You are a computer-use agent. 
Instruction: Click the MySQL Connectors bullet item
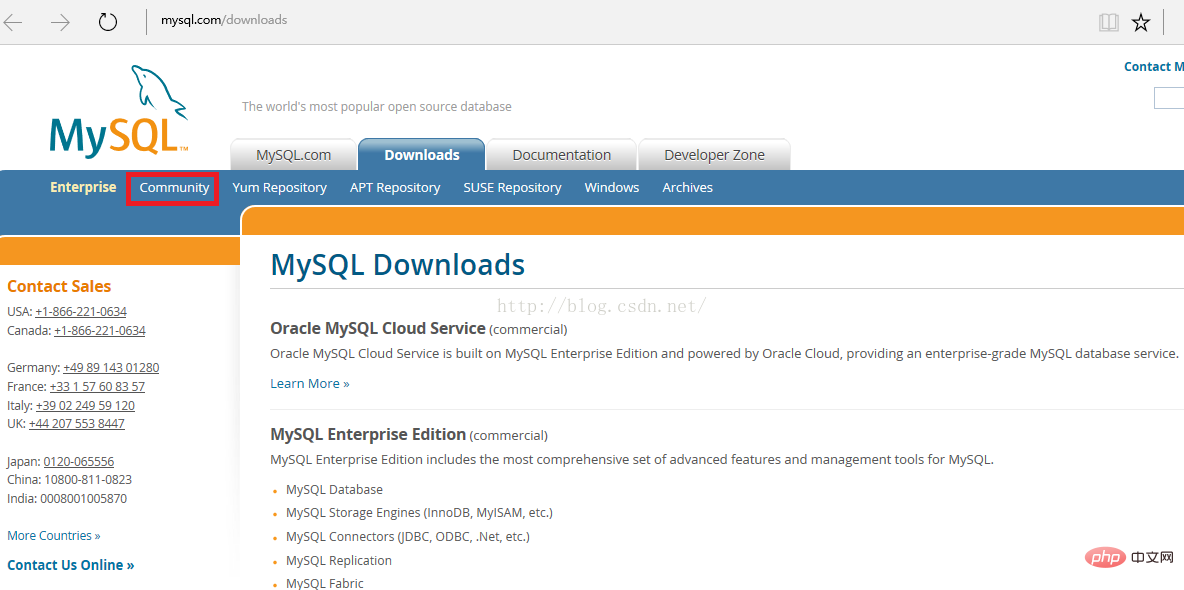click(x=408, y=537)
